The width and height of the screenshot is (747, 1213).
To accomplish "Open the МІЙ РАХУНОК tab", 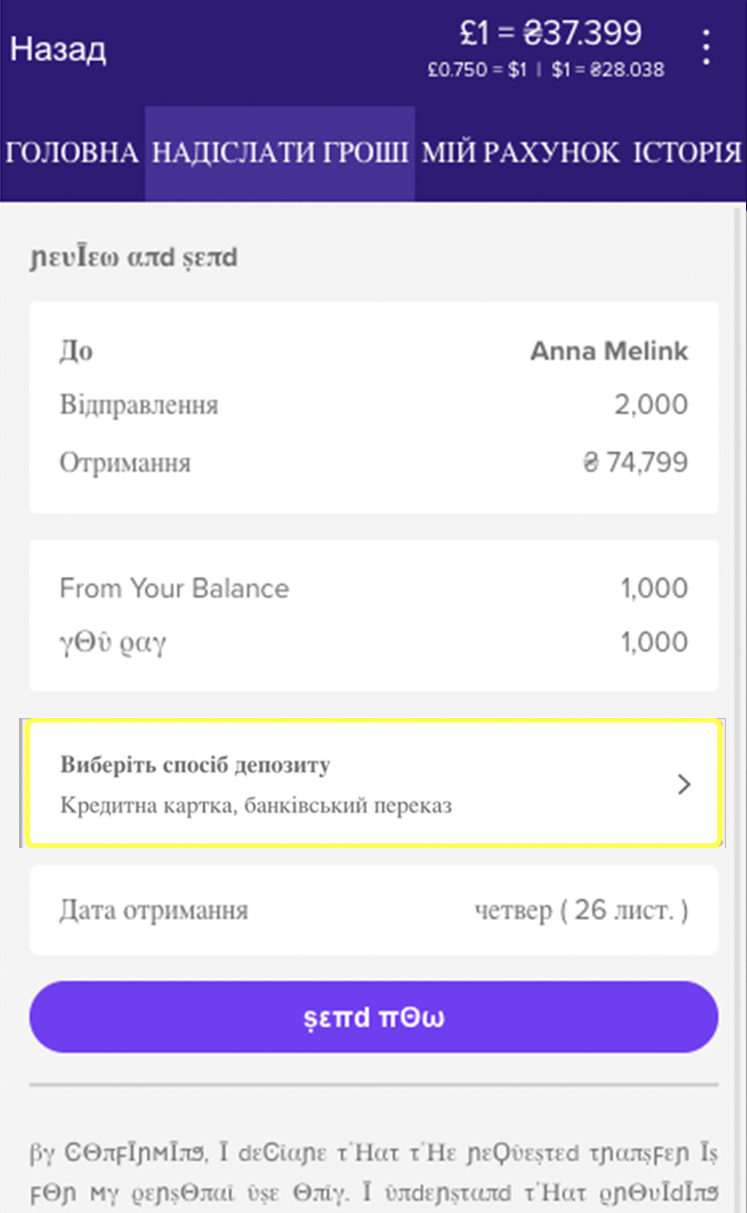I will tap(521, 153).
